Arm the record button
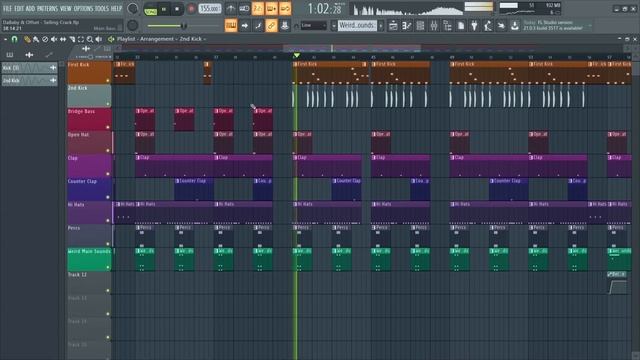Image resolution: width=640 pixels, height=360 pixels. [191, 9]
